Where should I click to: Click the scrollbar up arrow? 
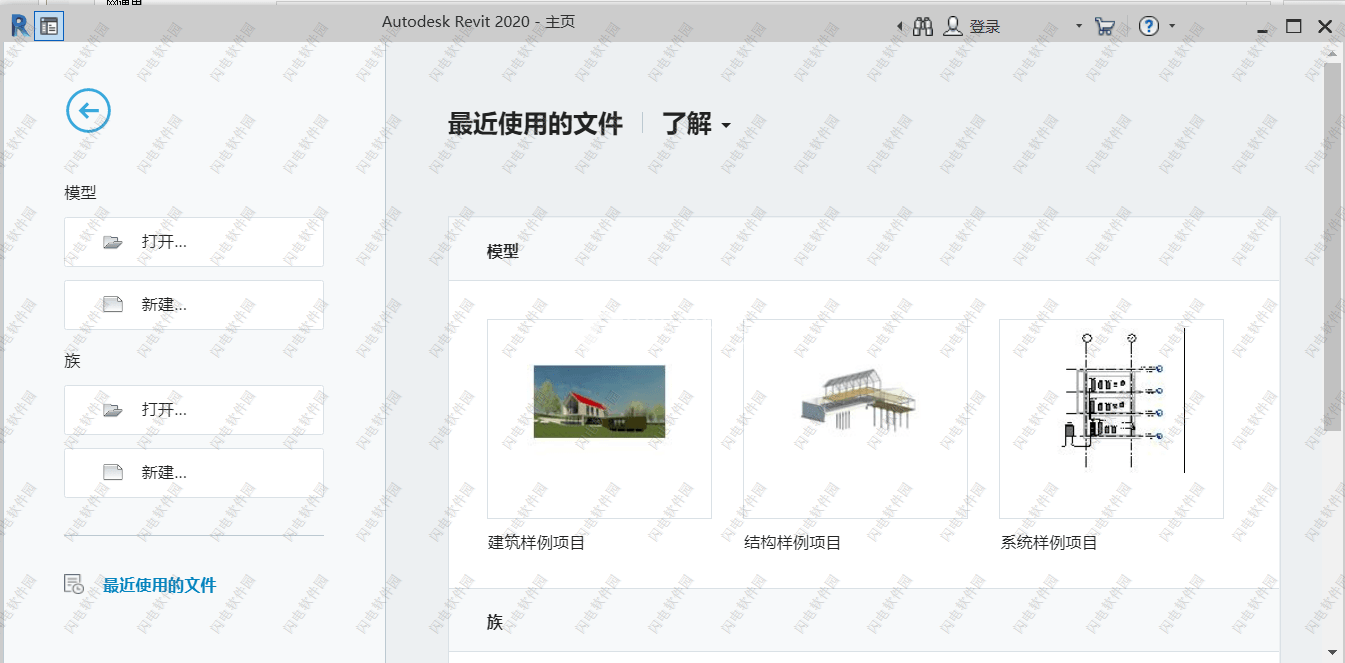click(1332, 52)
